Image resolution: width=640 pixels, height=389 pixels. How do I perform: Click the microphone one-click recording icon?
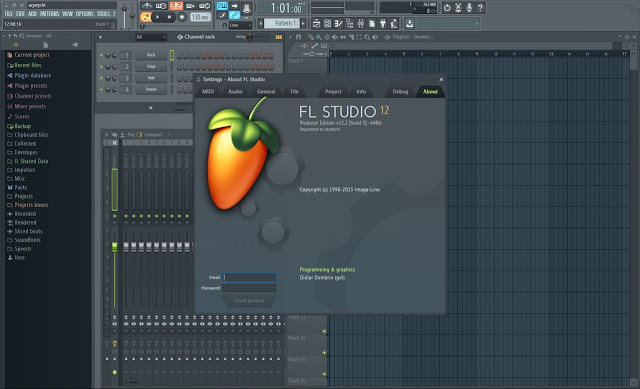coord(469,7)
